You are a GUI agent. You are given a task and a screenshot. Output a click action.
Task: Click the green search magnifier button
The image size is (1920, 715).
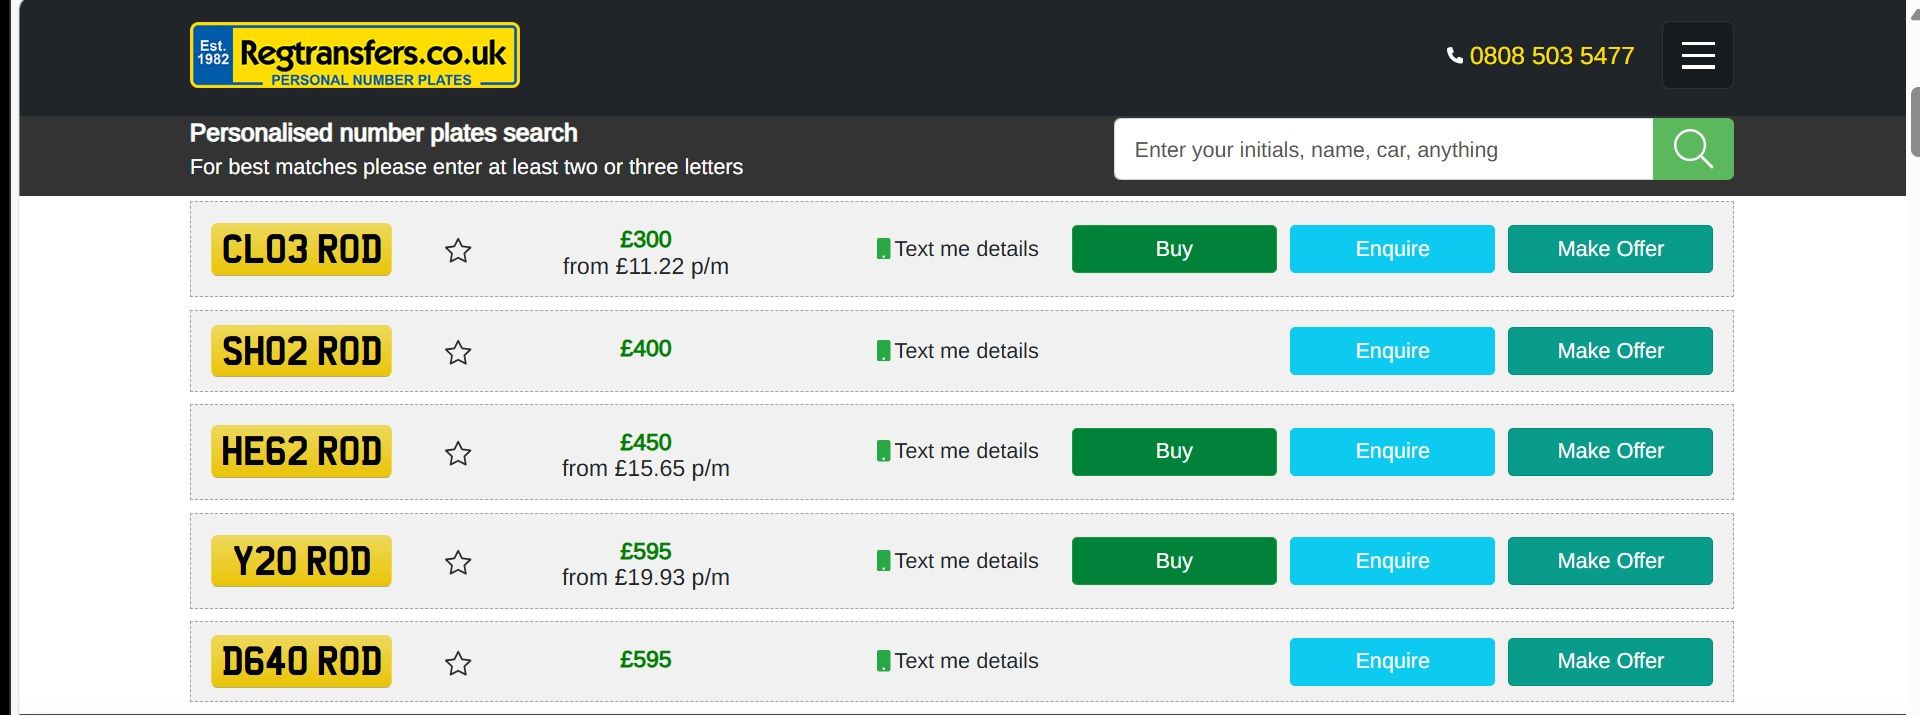coord(1692,149)
